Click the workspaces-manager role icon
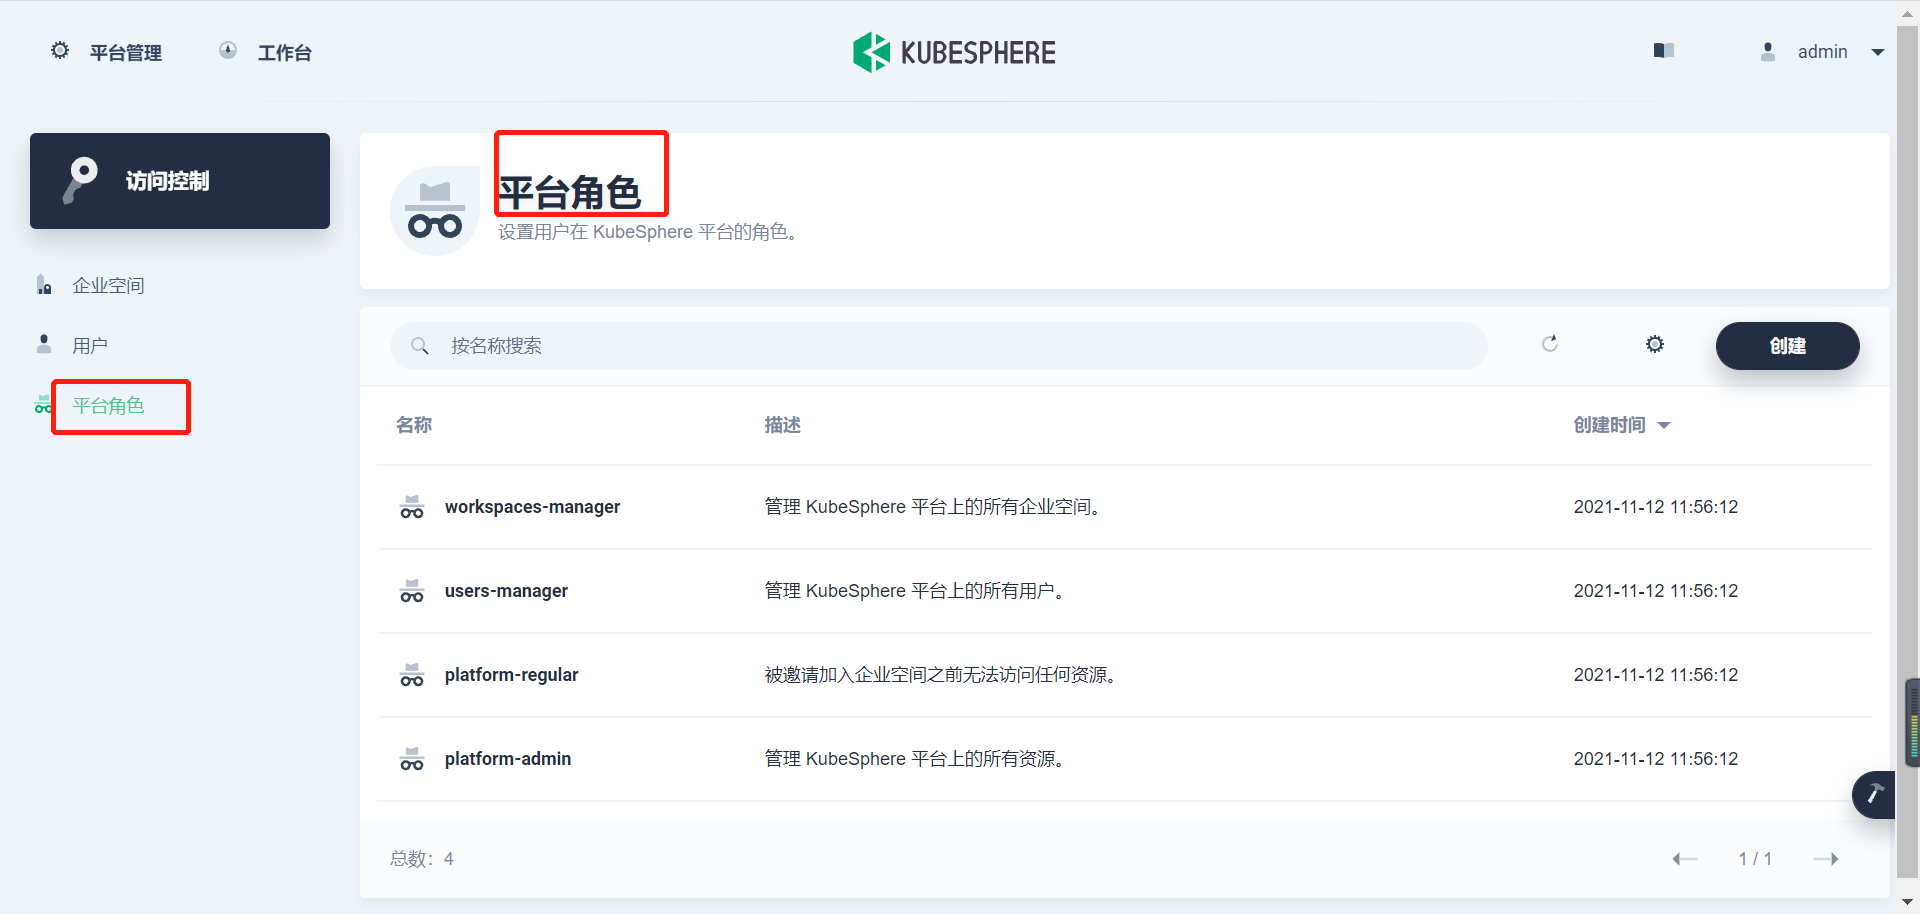Screen dimensions: 1920x914 coord(412,507)
